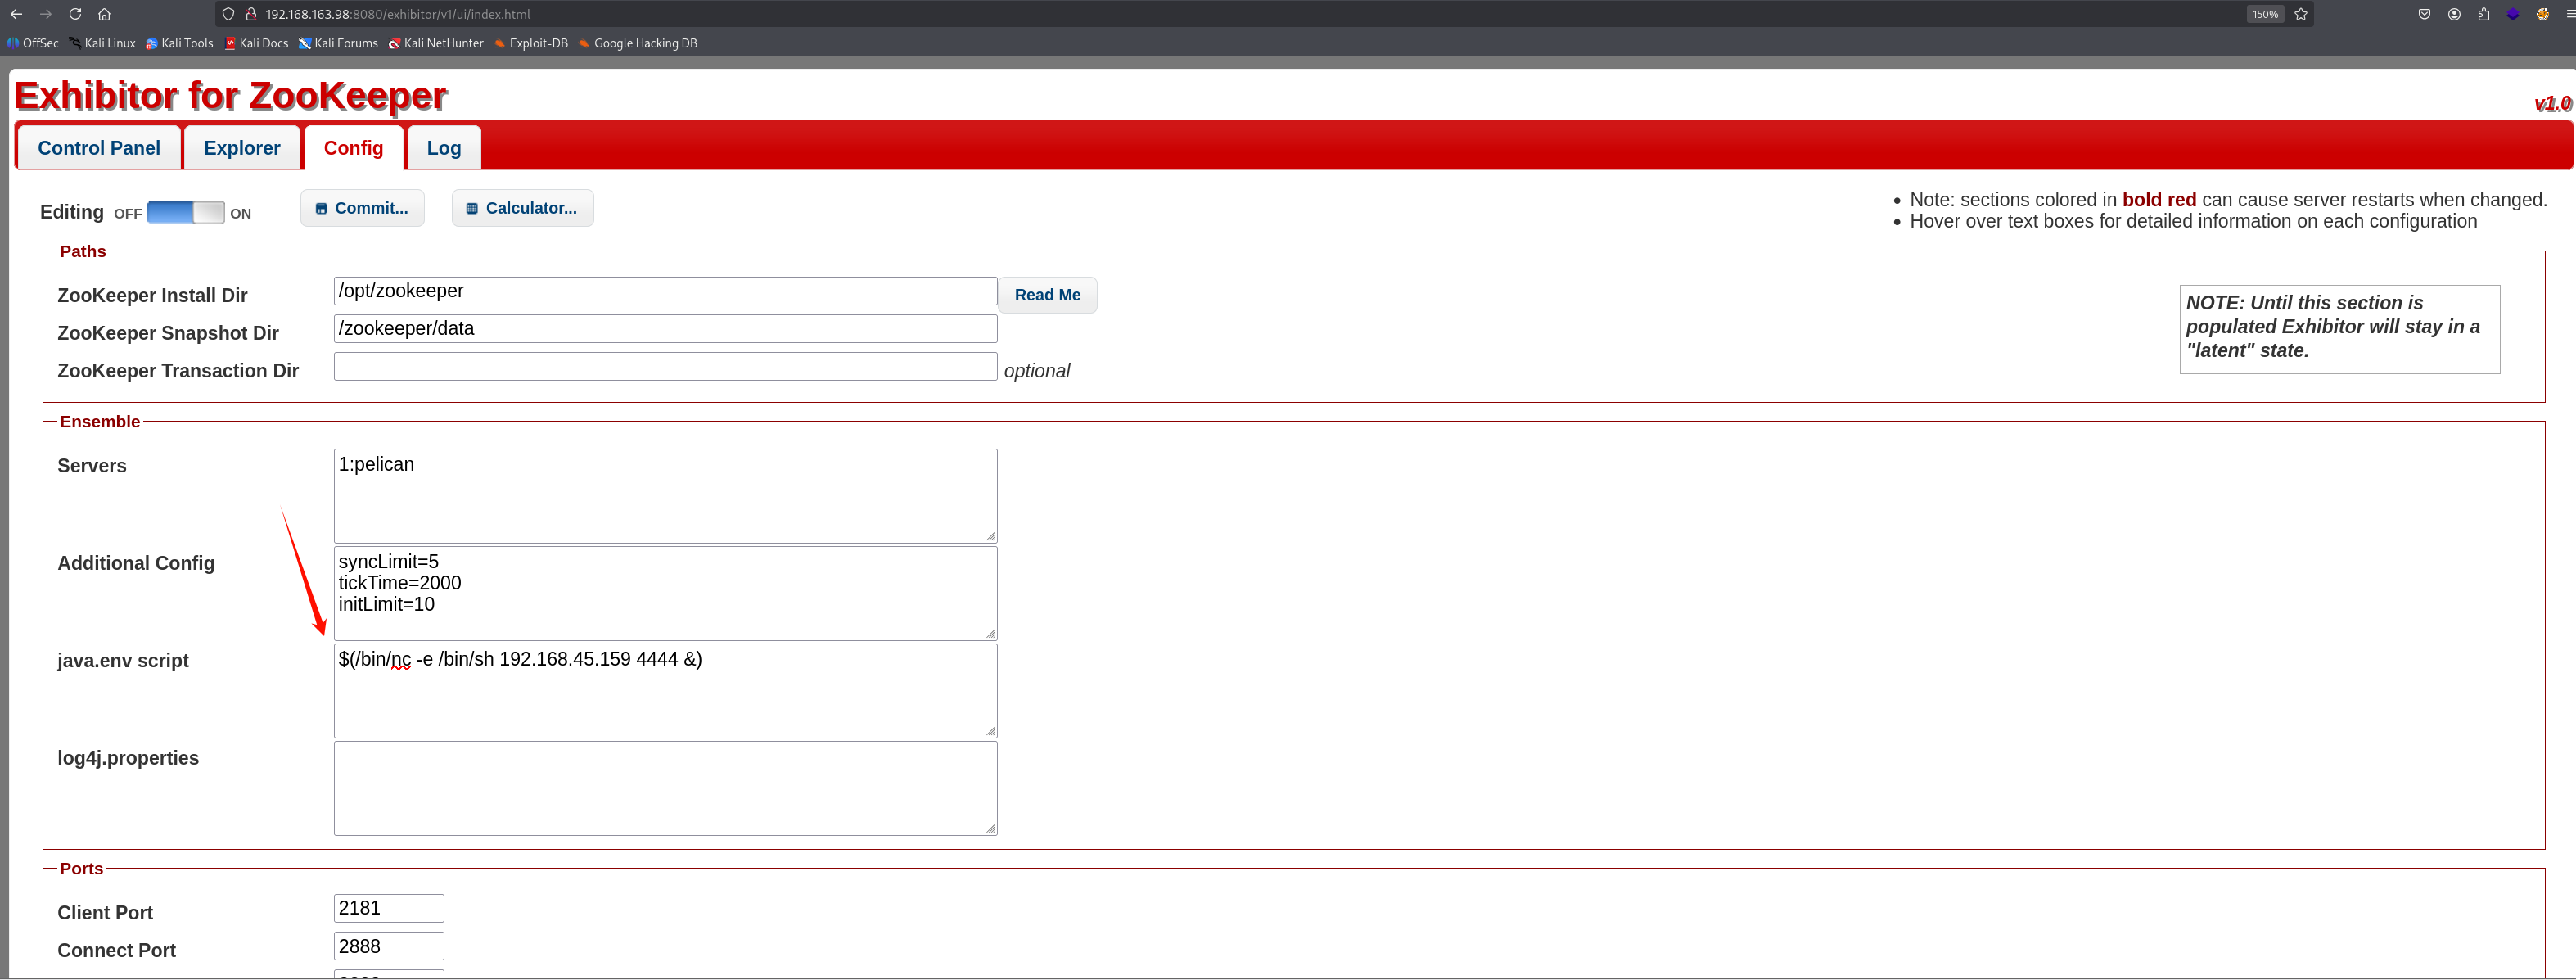
Task: Click the Exhibitor for ZooKeeper title
Action: [x=231, y=96]
